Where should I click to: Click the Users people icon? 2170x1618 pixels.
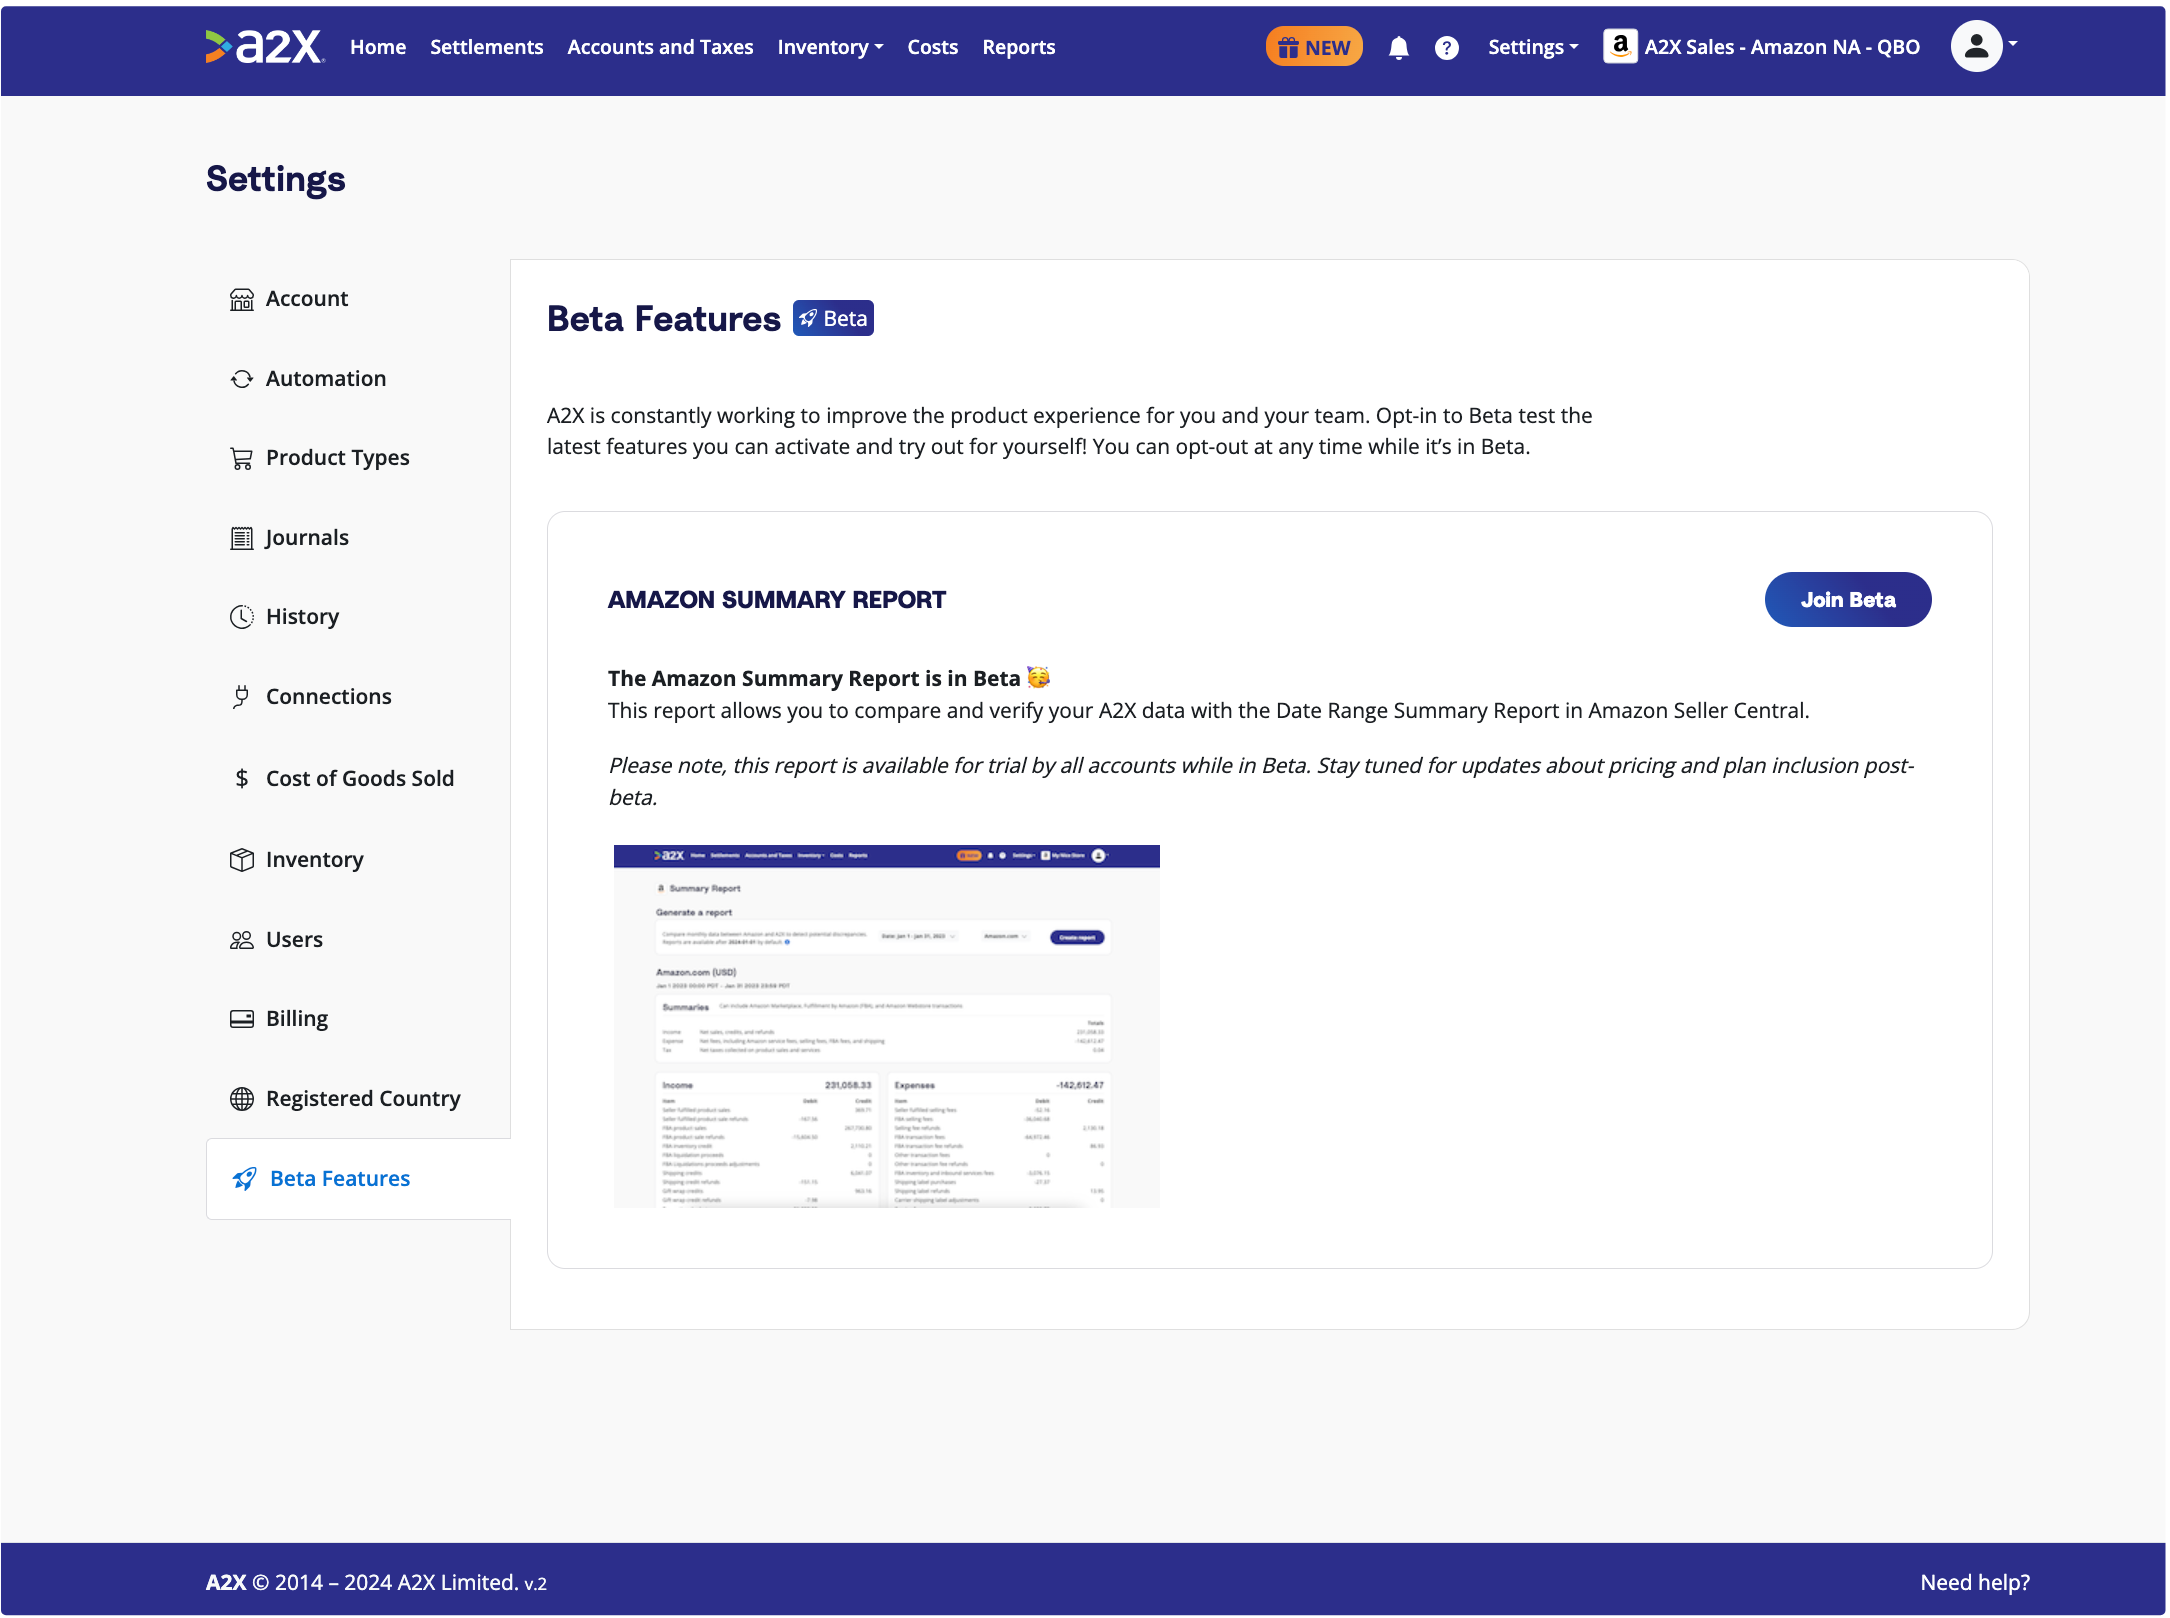242,940
